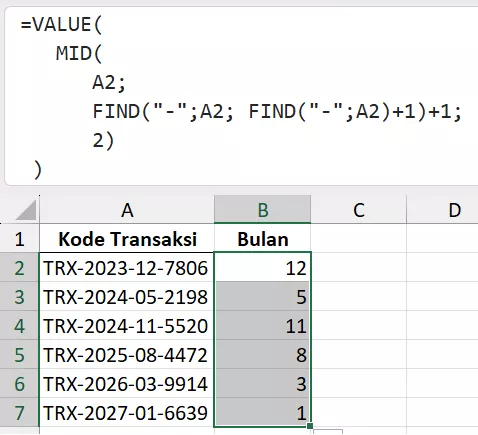The width and height of the screenshot is (478, 435).
Task: Select row 5 header
Action: pos(19,354)
